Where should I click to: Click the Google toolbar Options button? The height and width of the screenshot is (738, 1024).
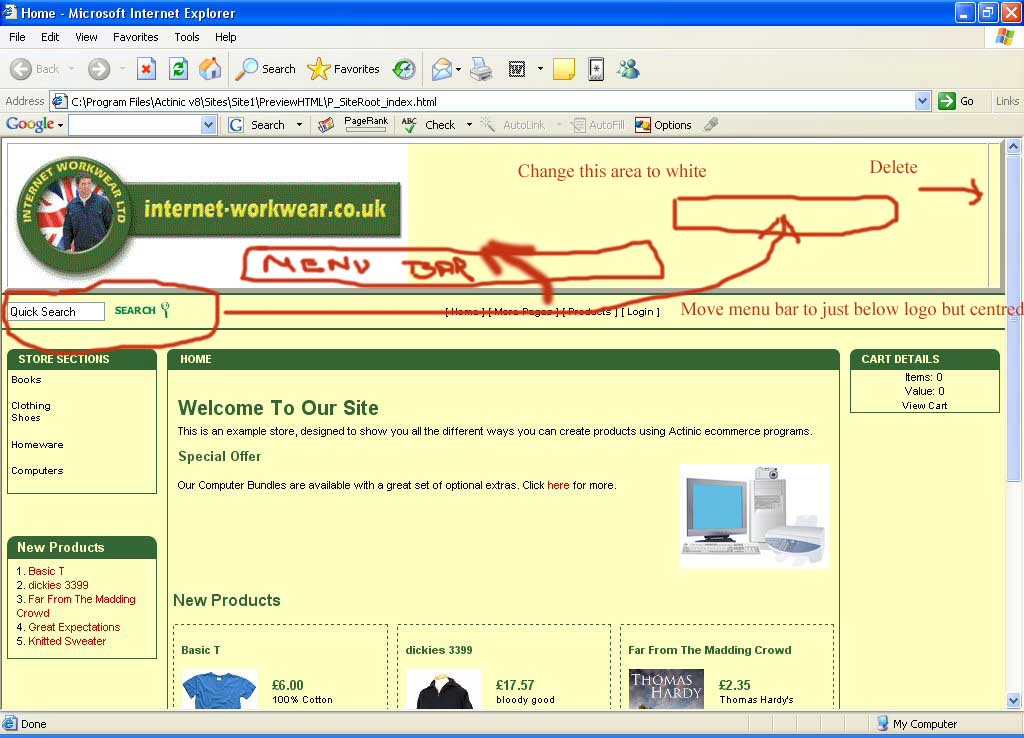coord(663,125)
